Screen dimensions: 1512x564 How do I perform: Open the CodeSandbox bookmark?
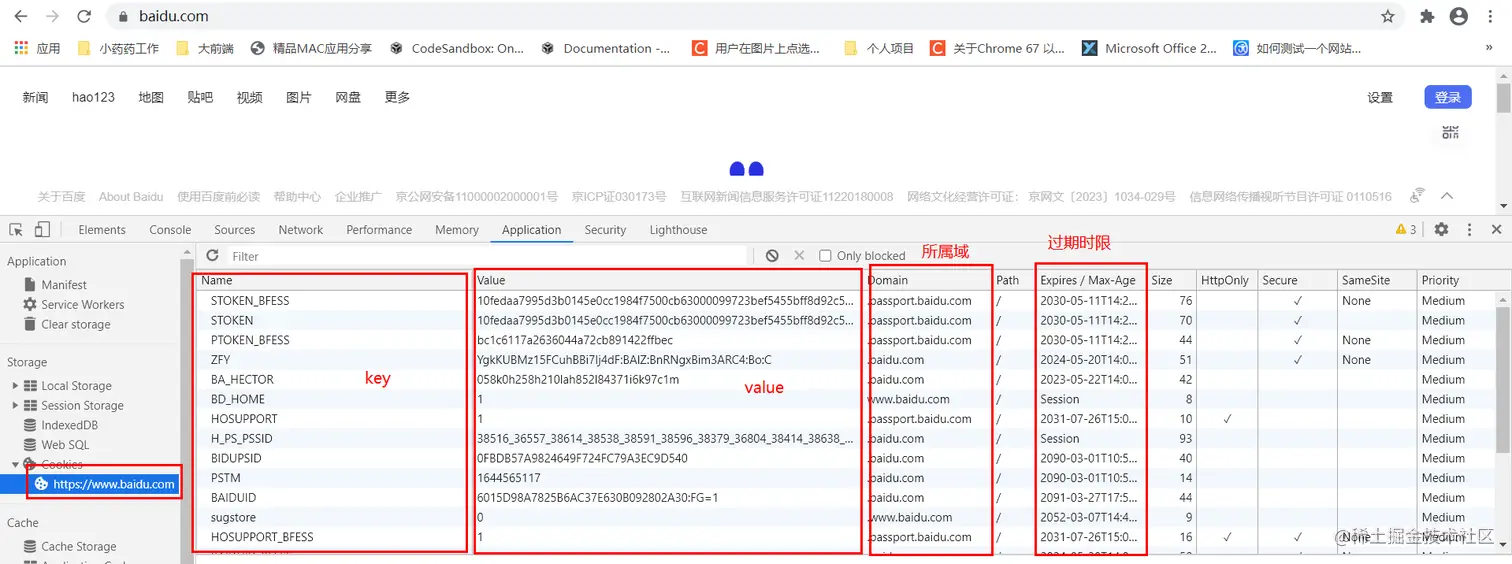point(456,48)
